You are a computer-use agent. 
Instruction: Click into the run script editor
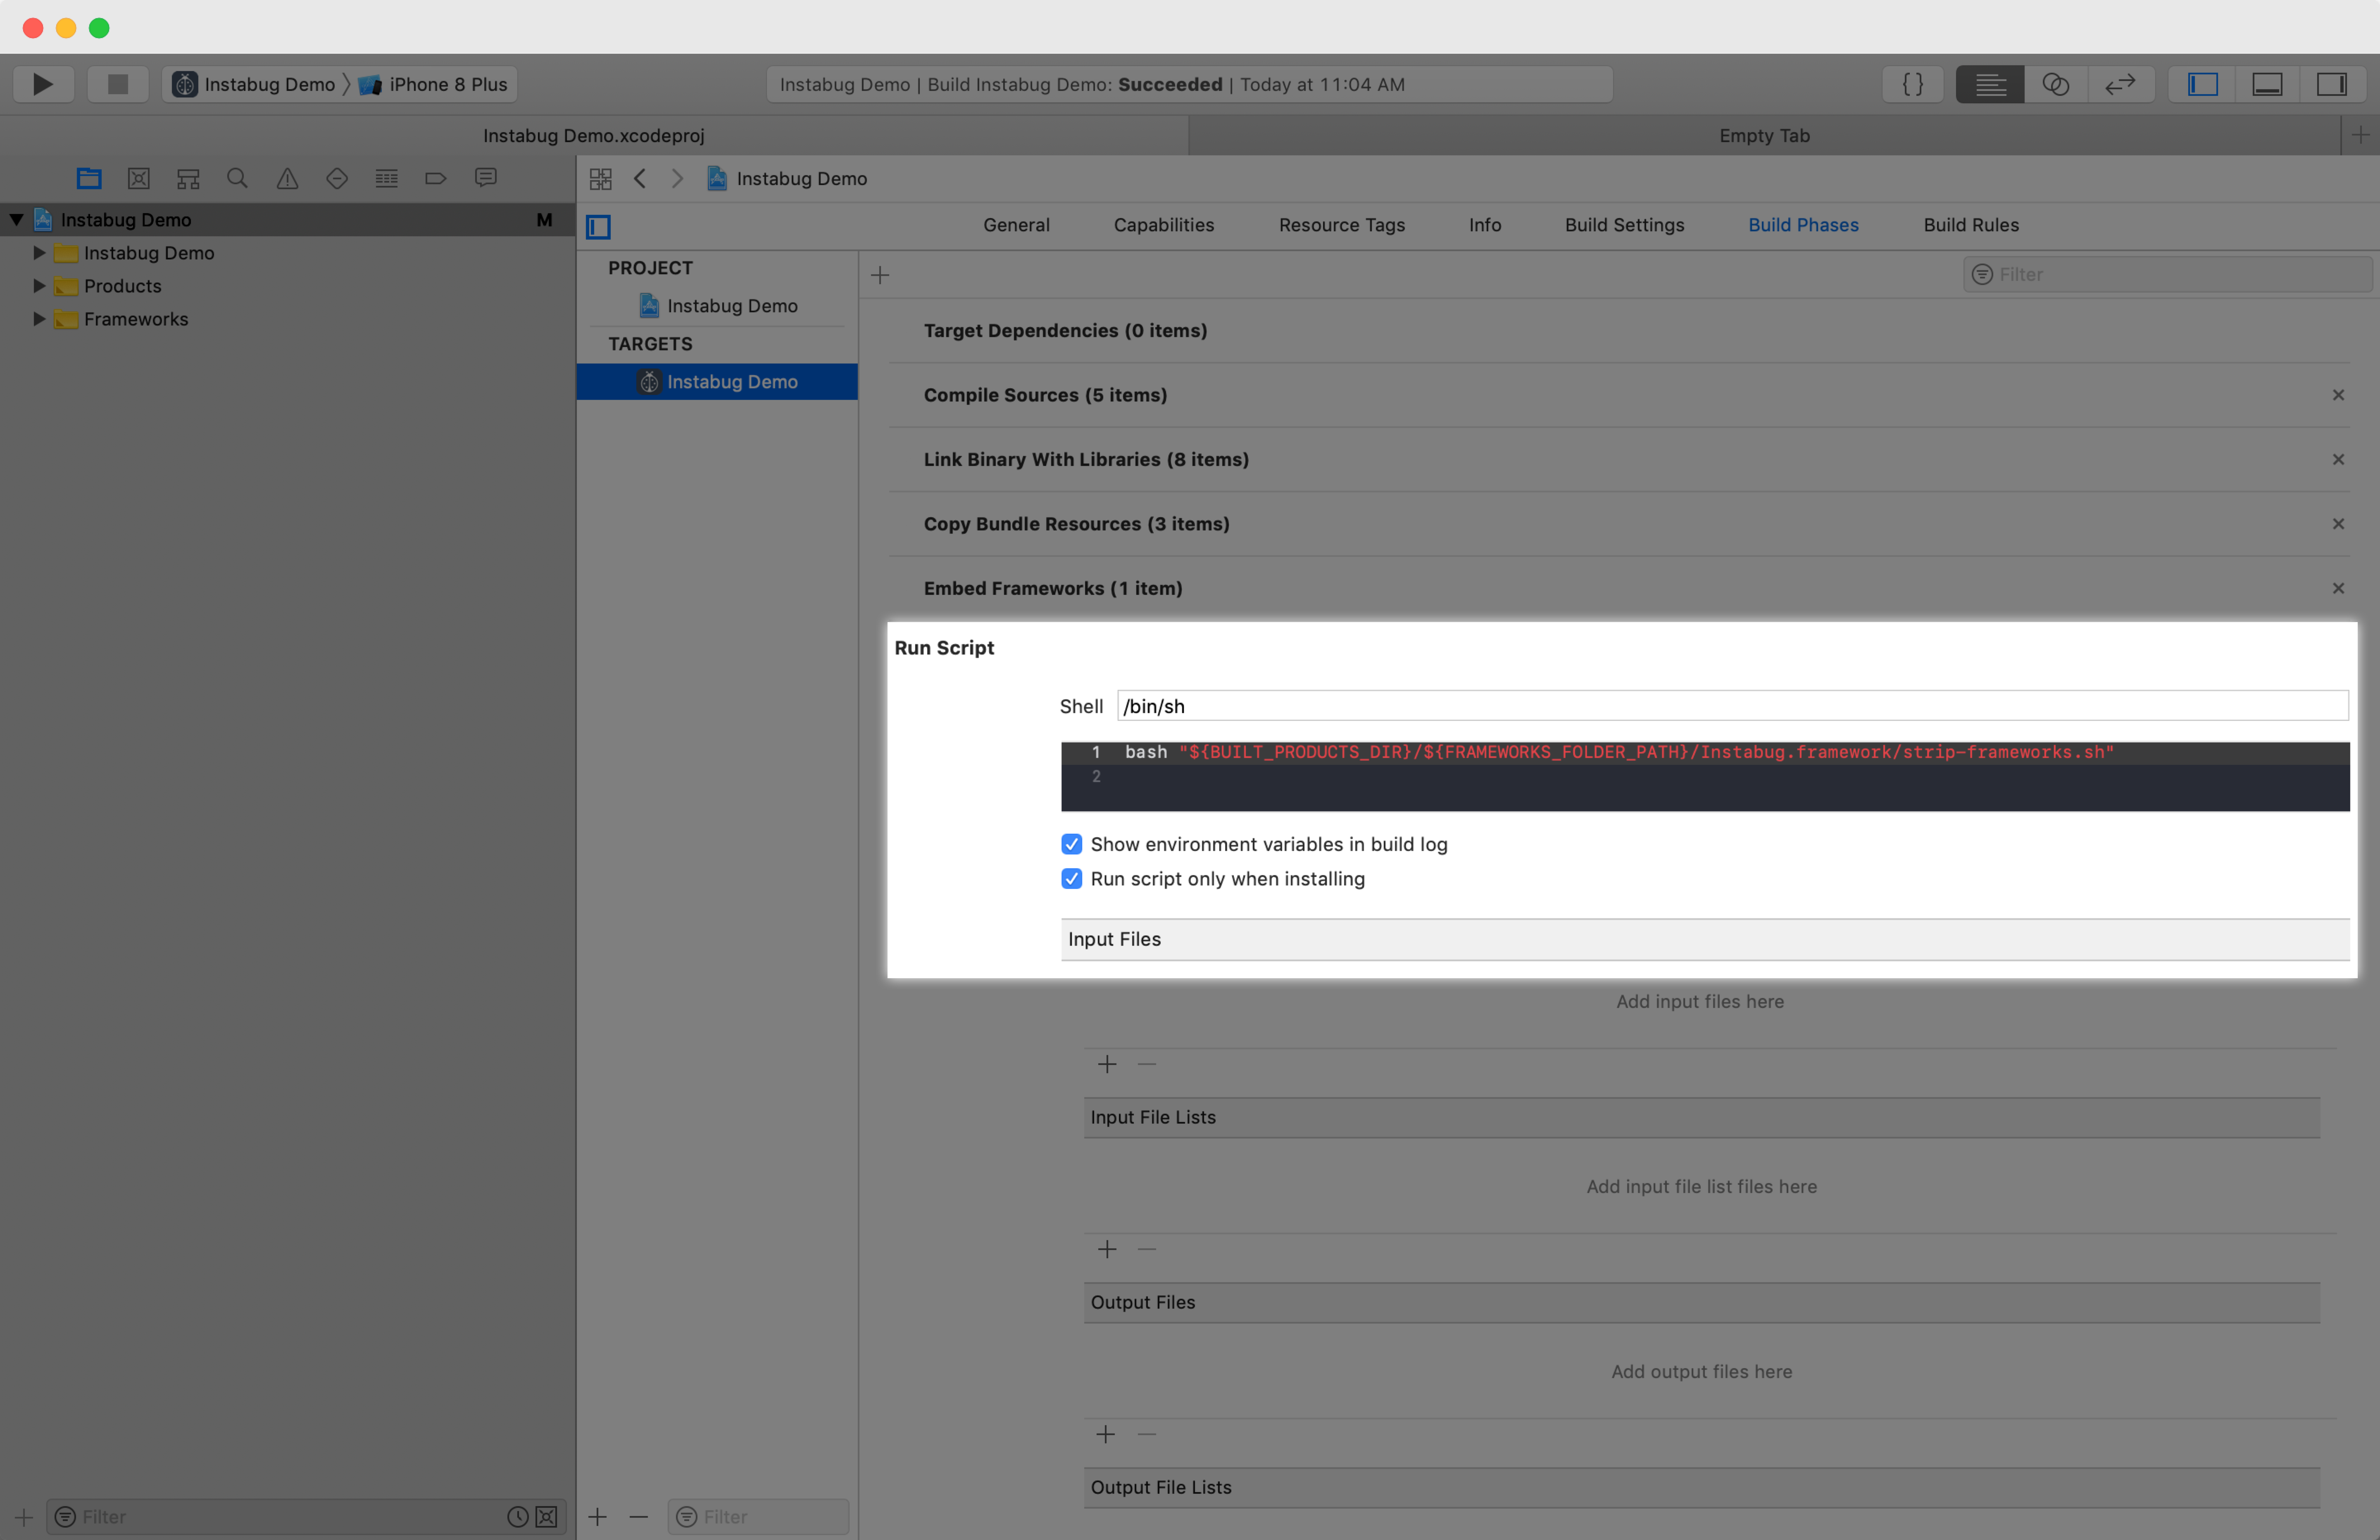[x=1704, y=776]
